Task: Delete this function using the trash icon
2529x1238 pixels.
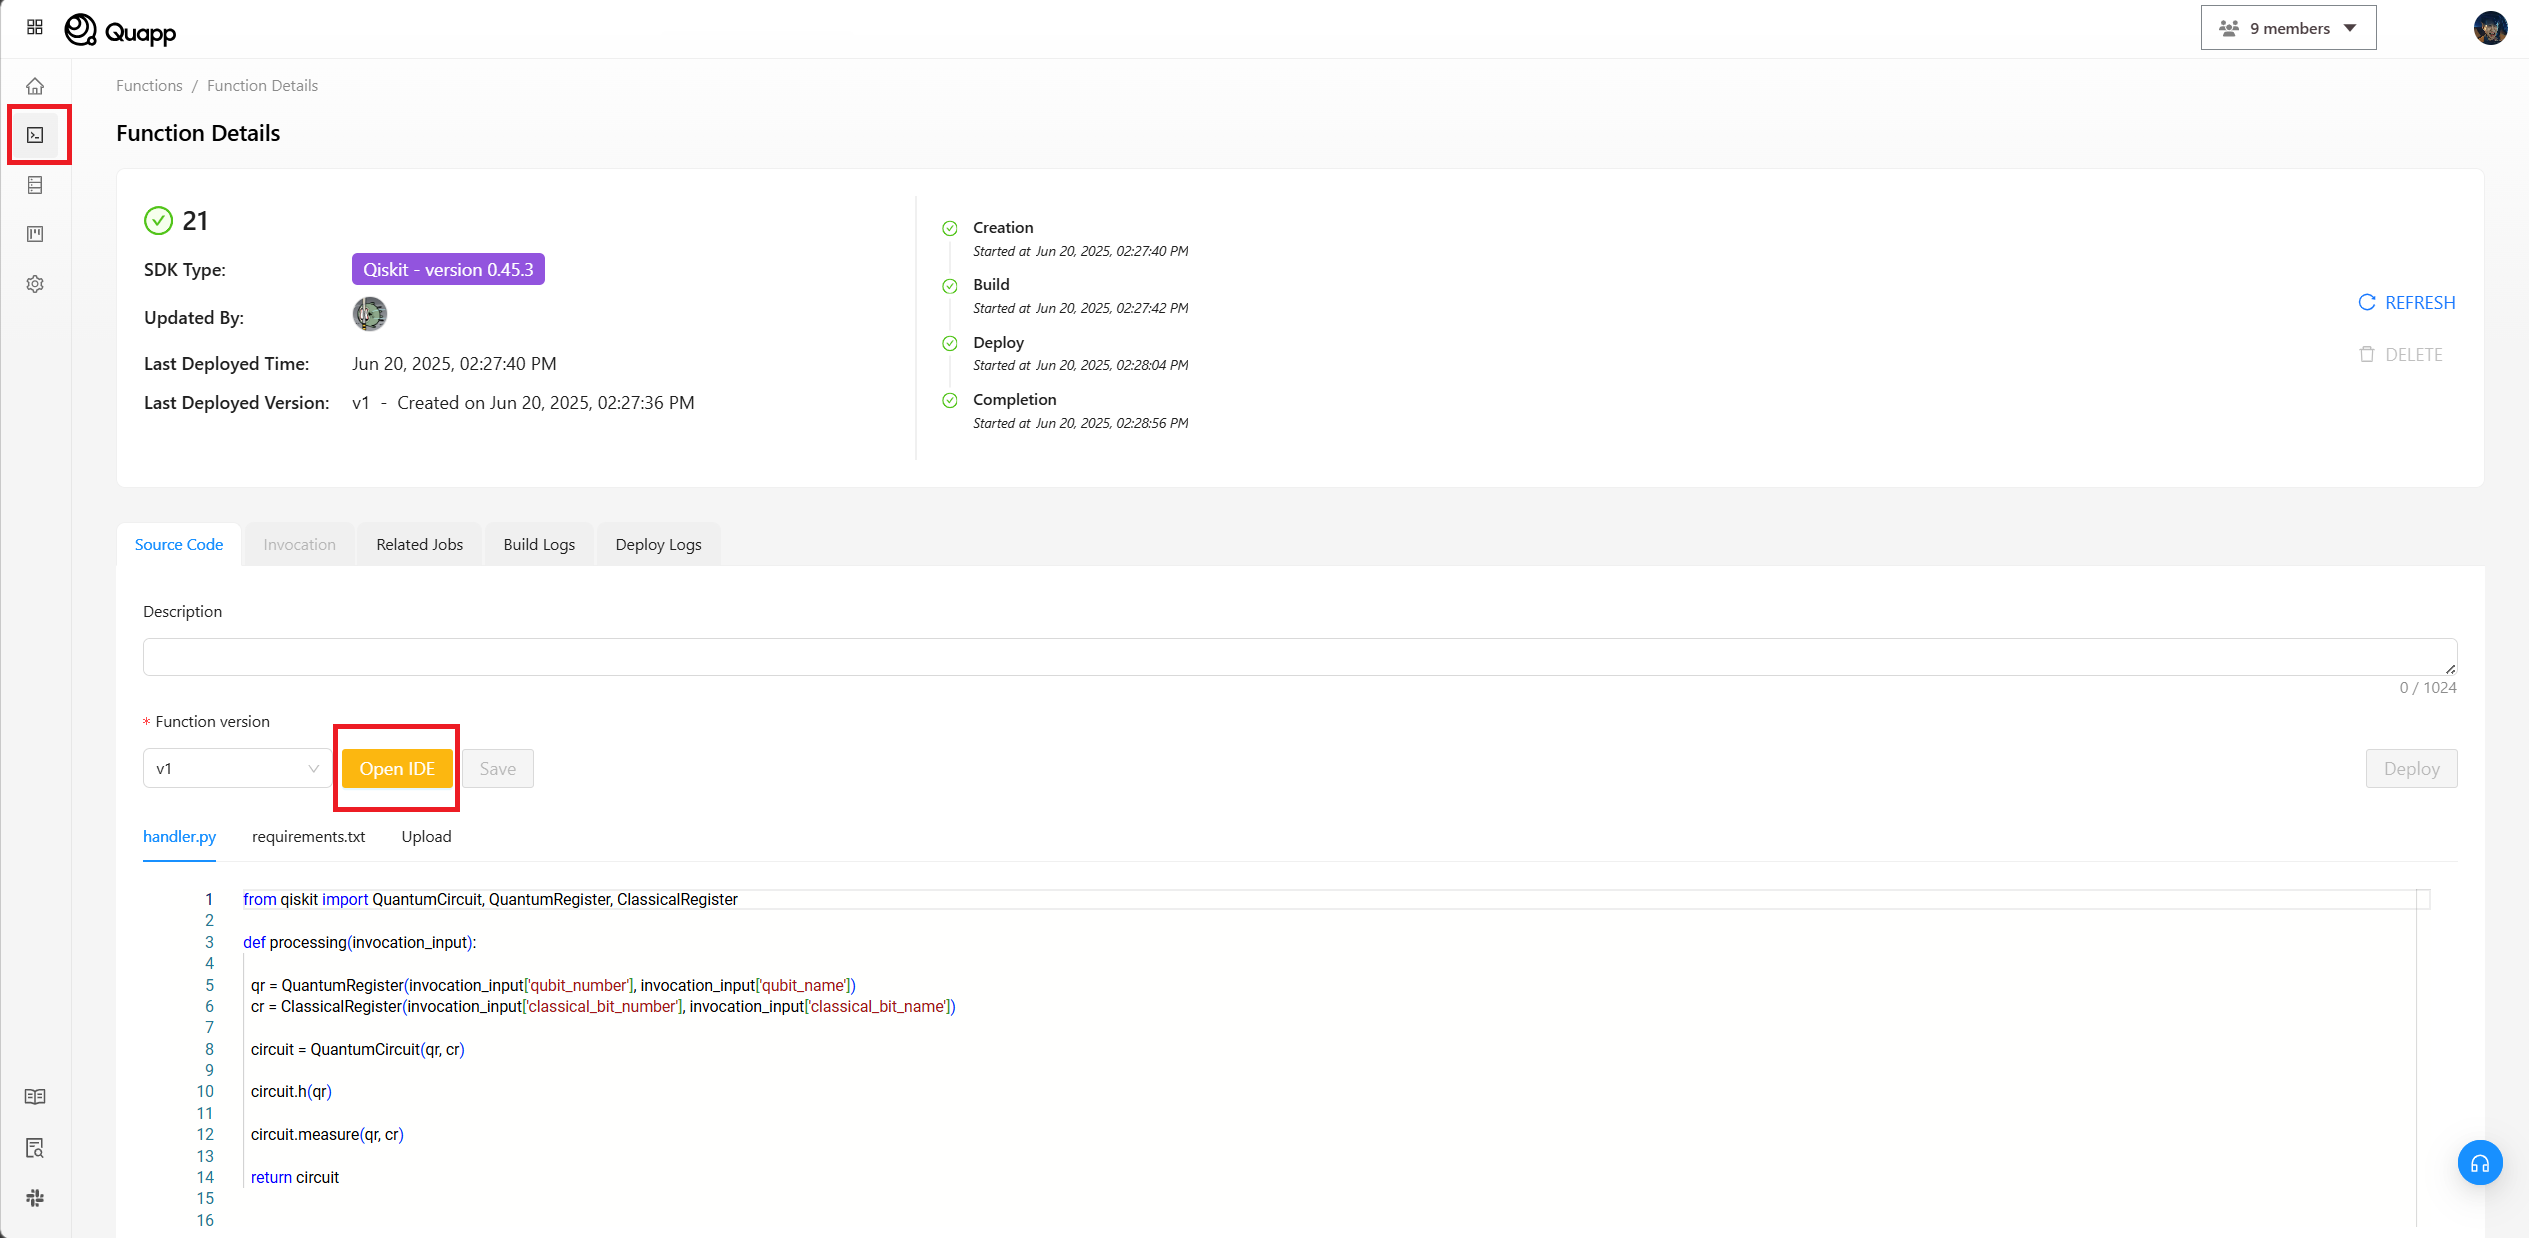Action: tap(2401, 354)
